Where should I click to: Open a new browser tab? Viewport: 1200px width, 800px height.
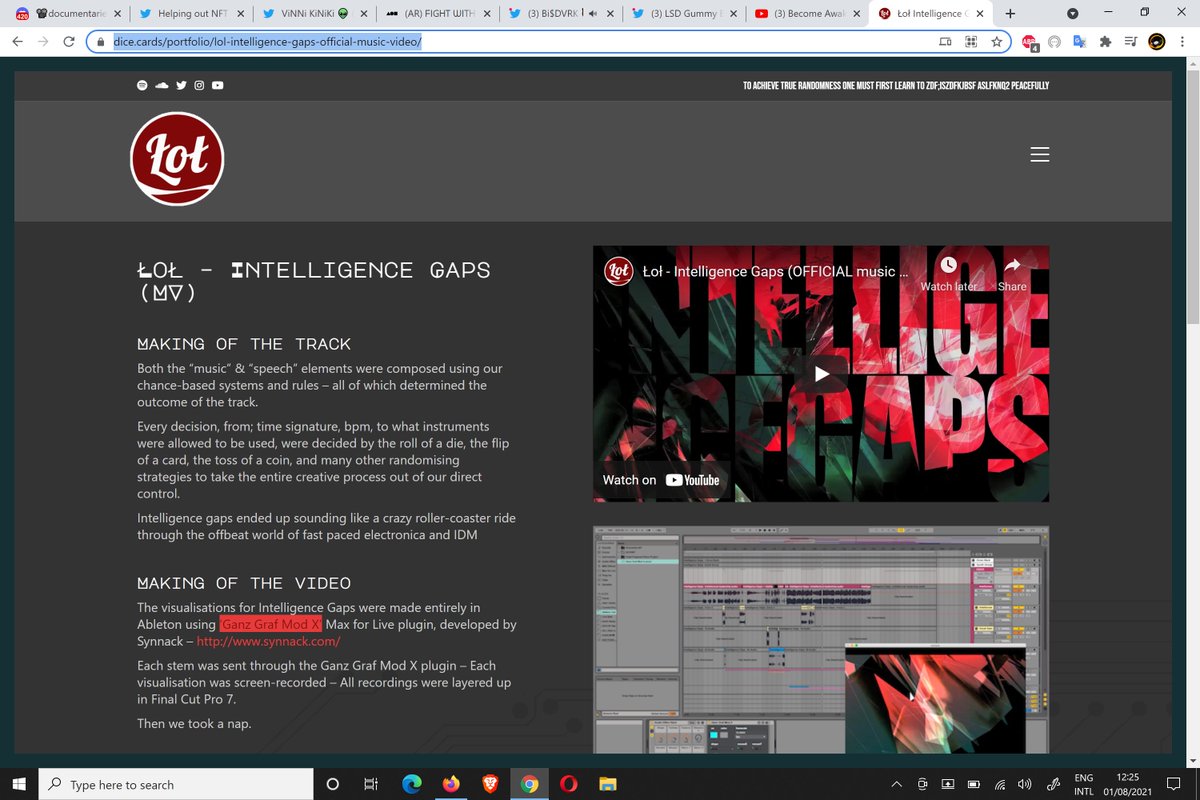[x=1010, y=14]
